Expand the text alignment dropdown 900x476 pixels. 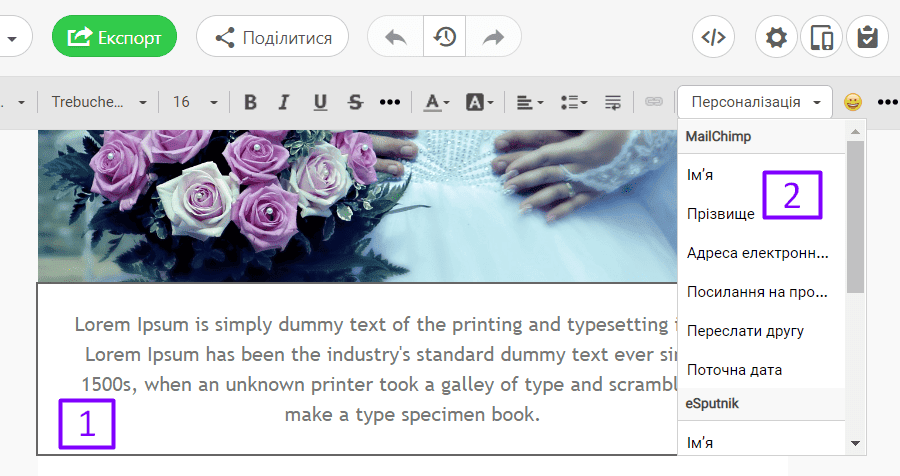pyautogui.click(x=530, y=102)
